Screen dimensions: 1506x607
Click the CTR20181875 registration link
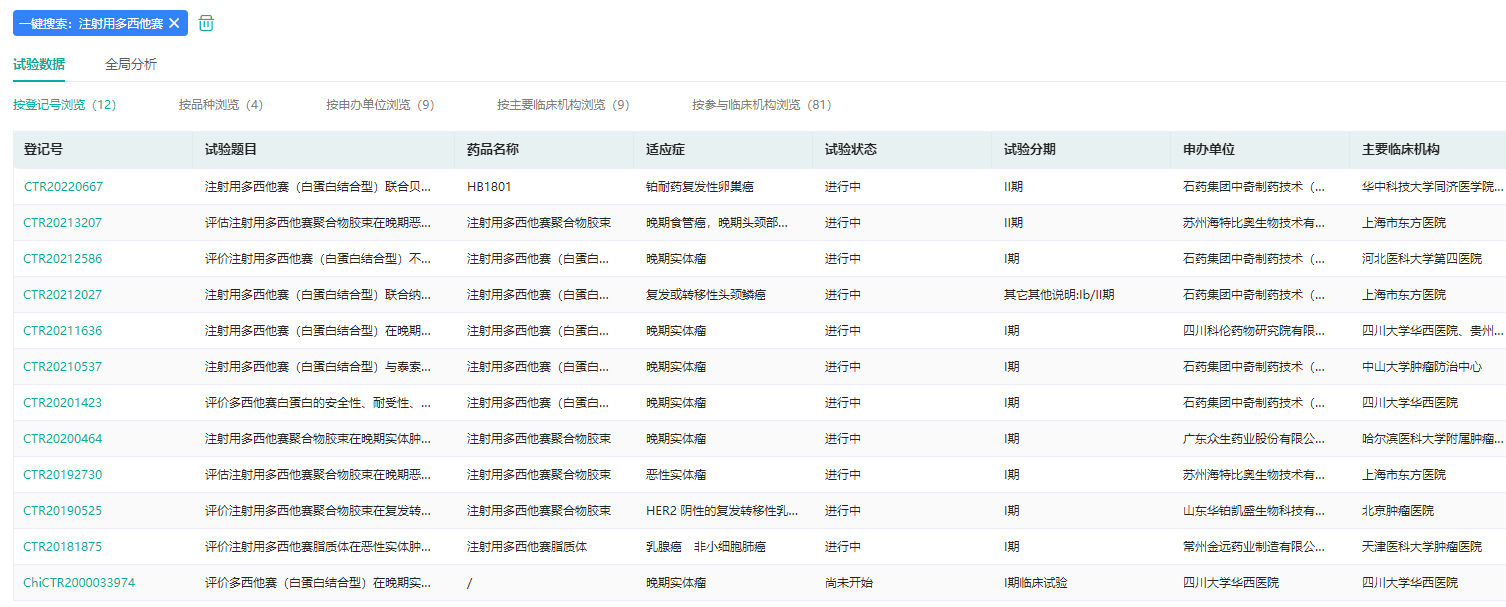click(x=63, y=547)
